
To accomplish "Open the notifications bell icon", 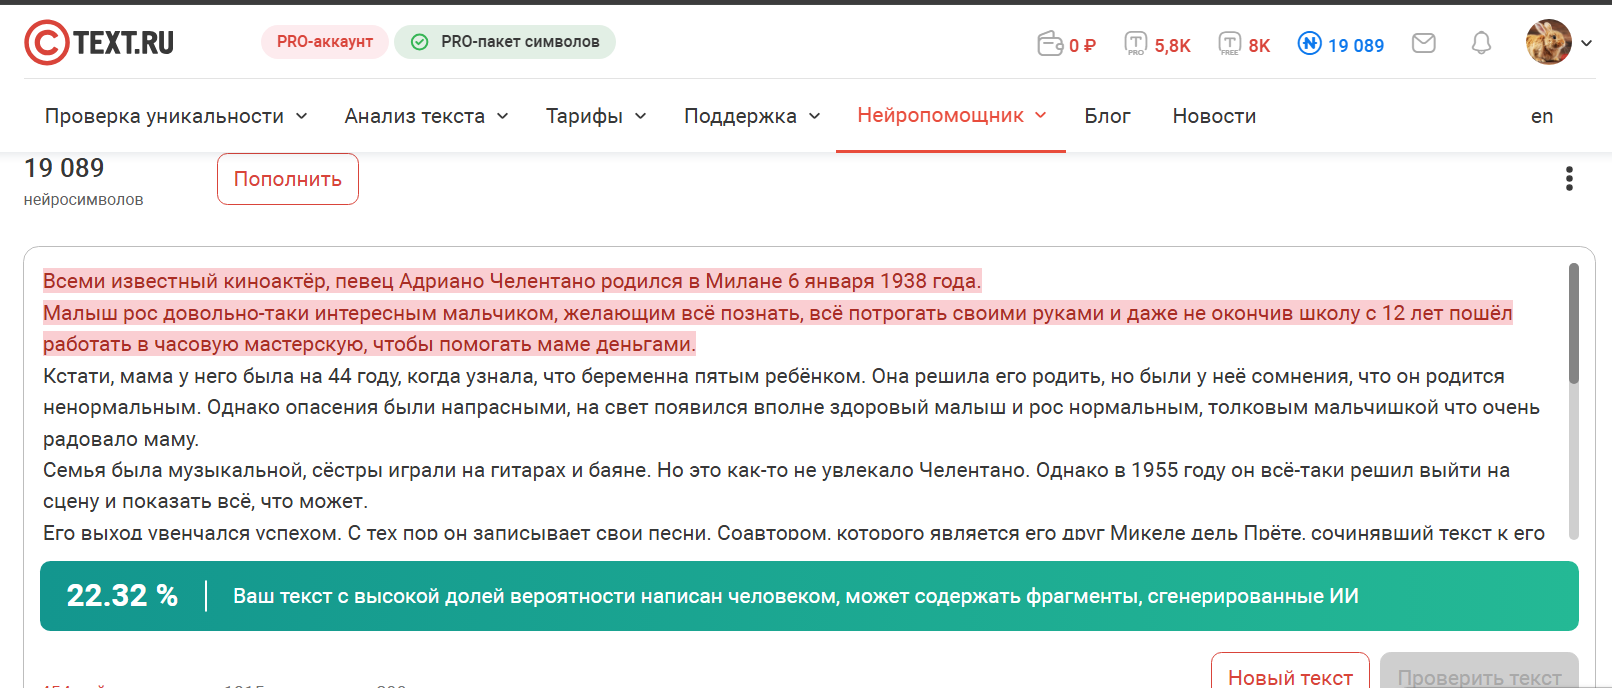I will 1481,43.
